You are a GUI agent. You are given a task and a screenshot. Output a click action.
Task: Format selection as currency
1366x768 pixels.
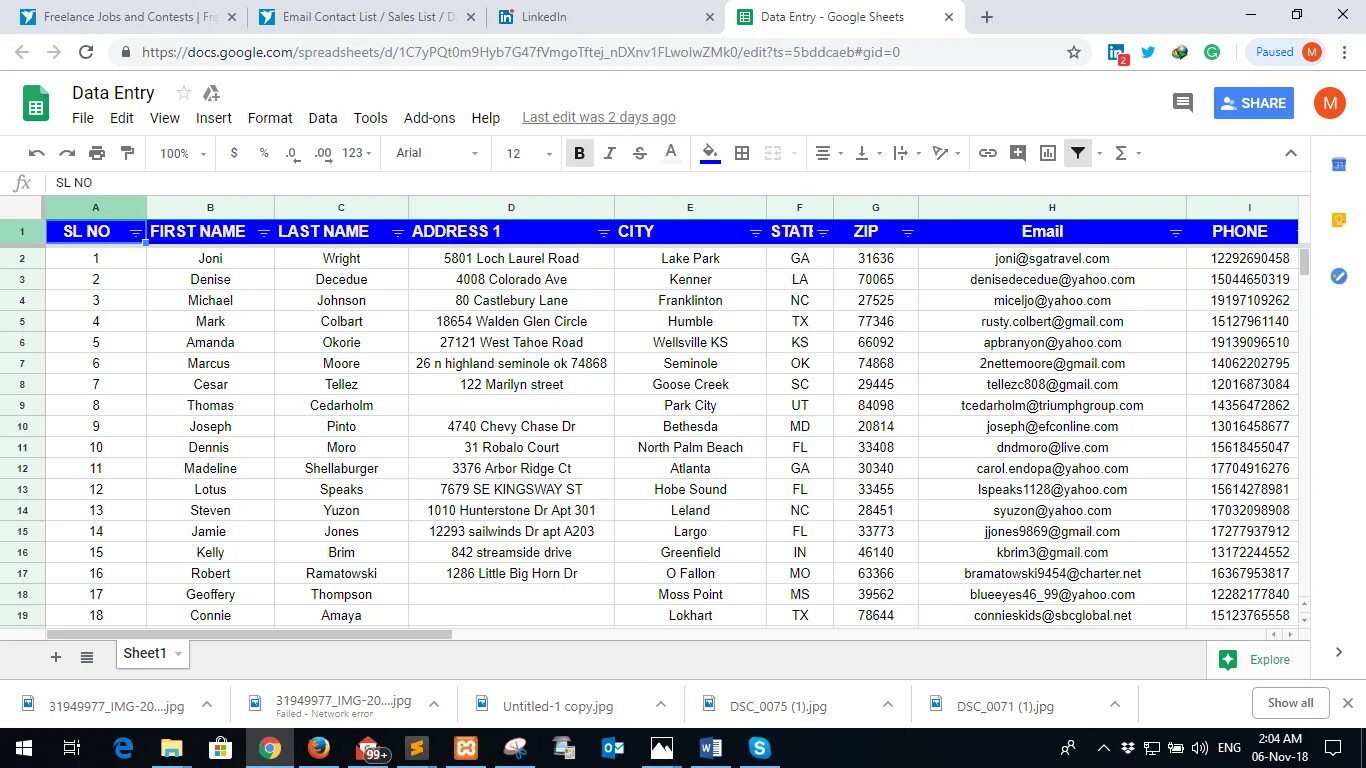[234, 153]
